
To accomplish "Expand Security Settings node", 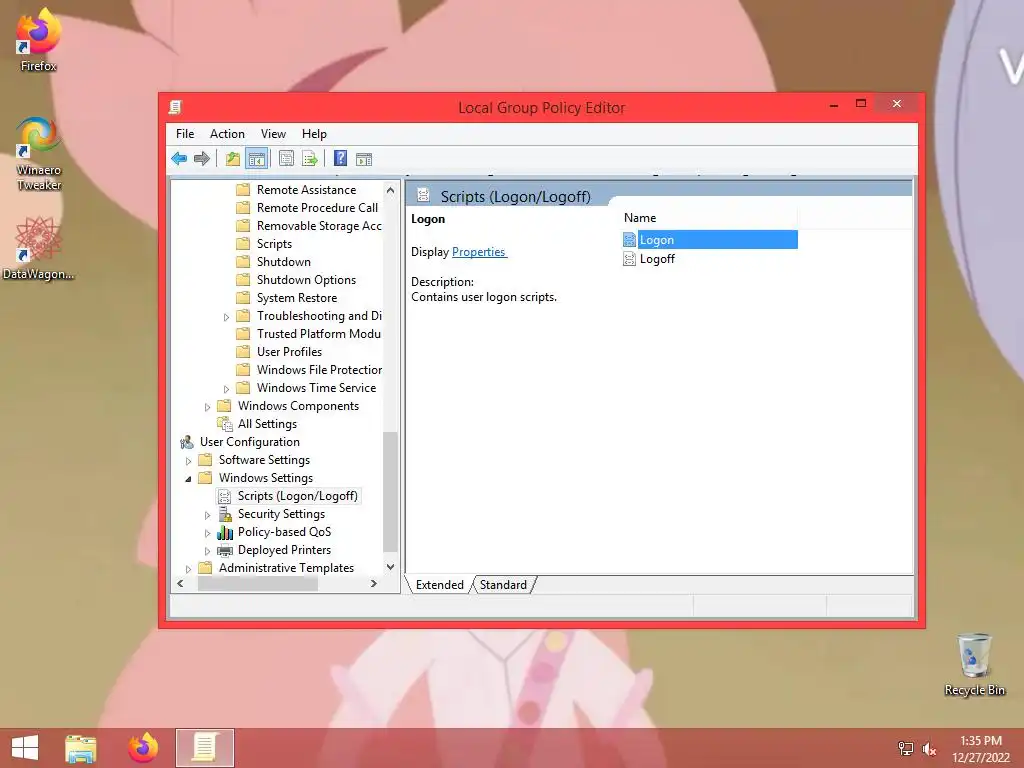I will [x=208, y=515].
